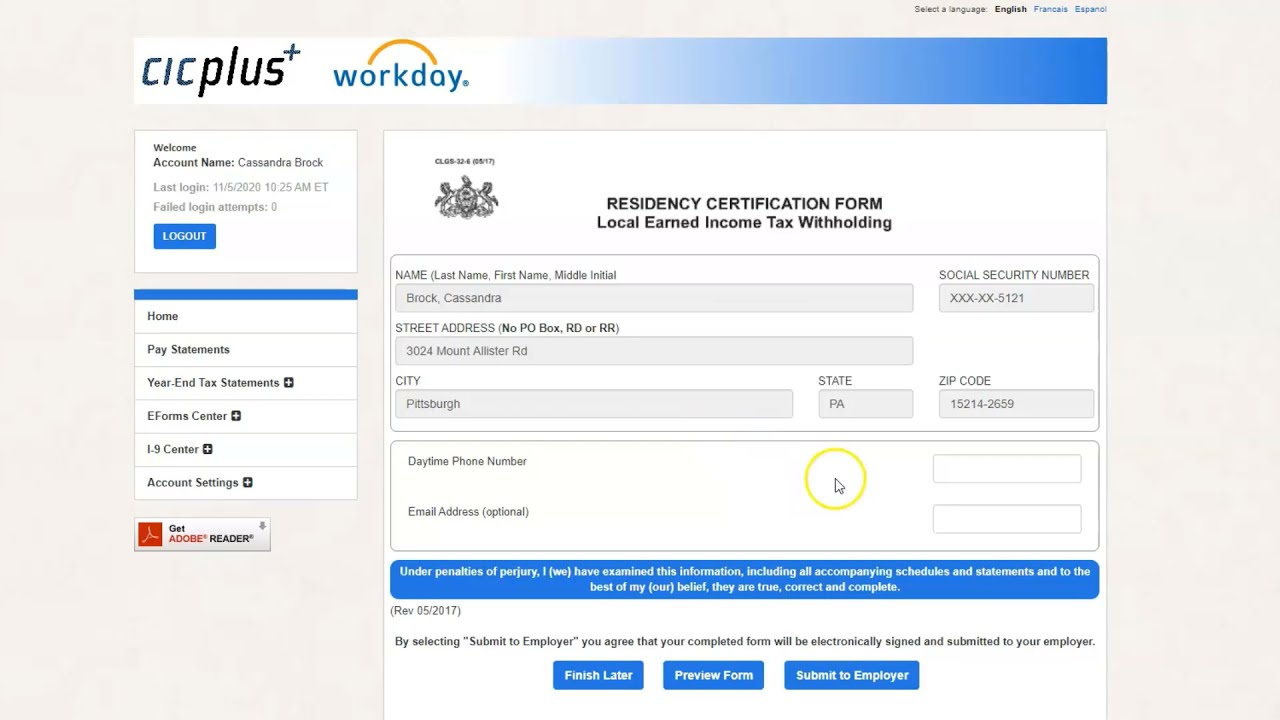Click the Zip Code field 15214-2659

(x=1016, y=404)
